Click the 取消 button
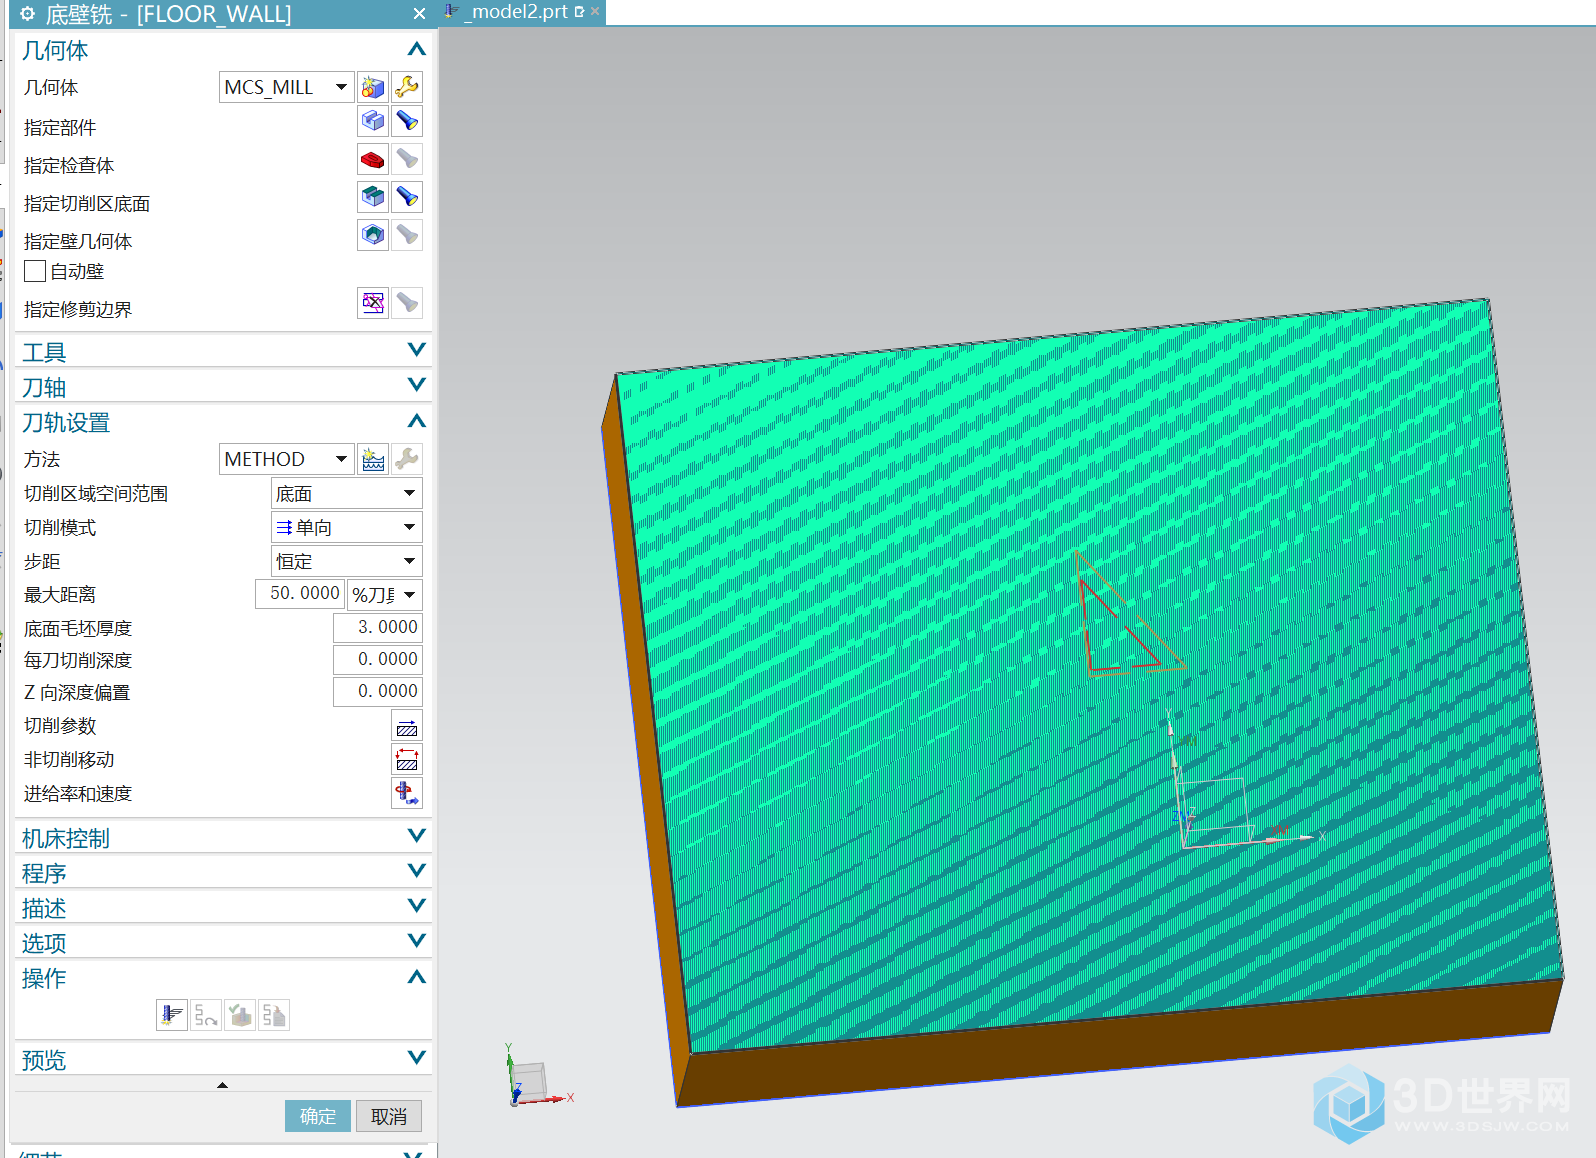Image resolution: width=1596 pixels, height=1158 pixels. coord(389,1116)
